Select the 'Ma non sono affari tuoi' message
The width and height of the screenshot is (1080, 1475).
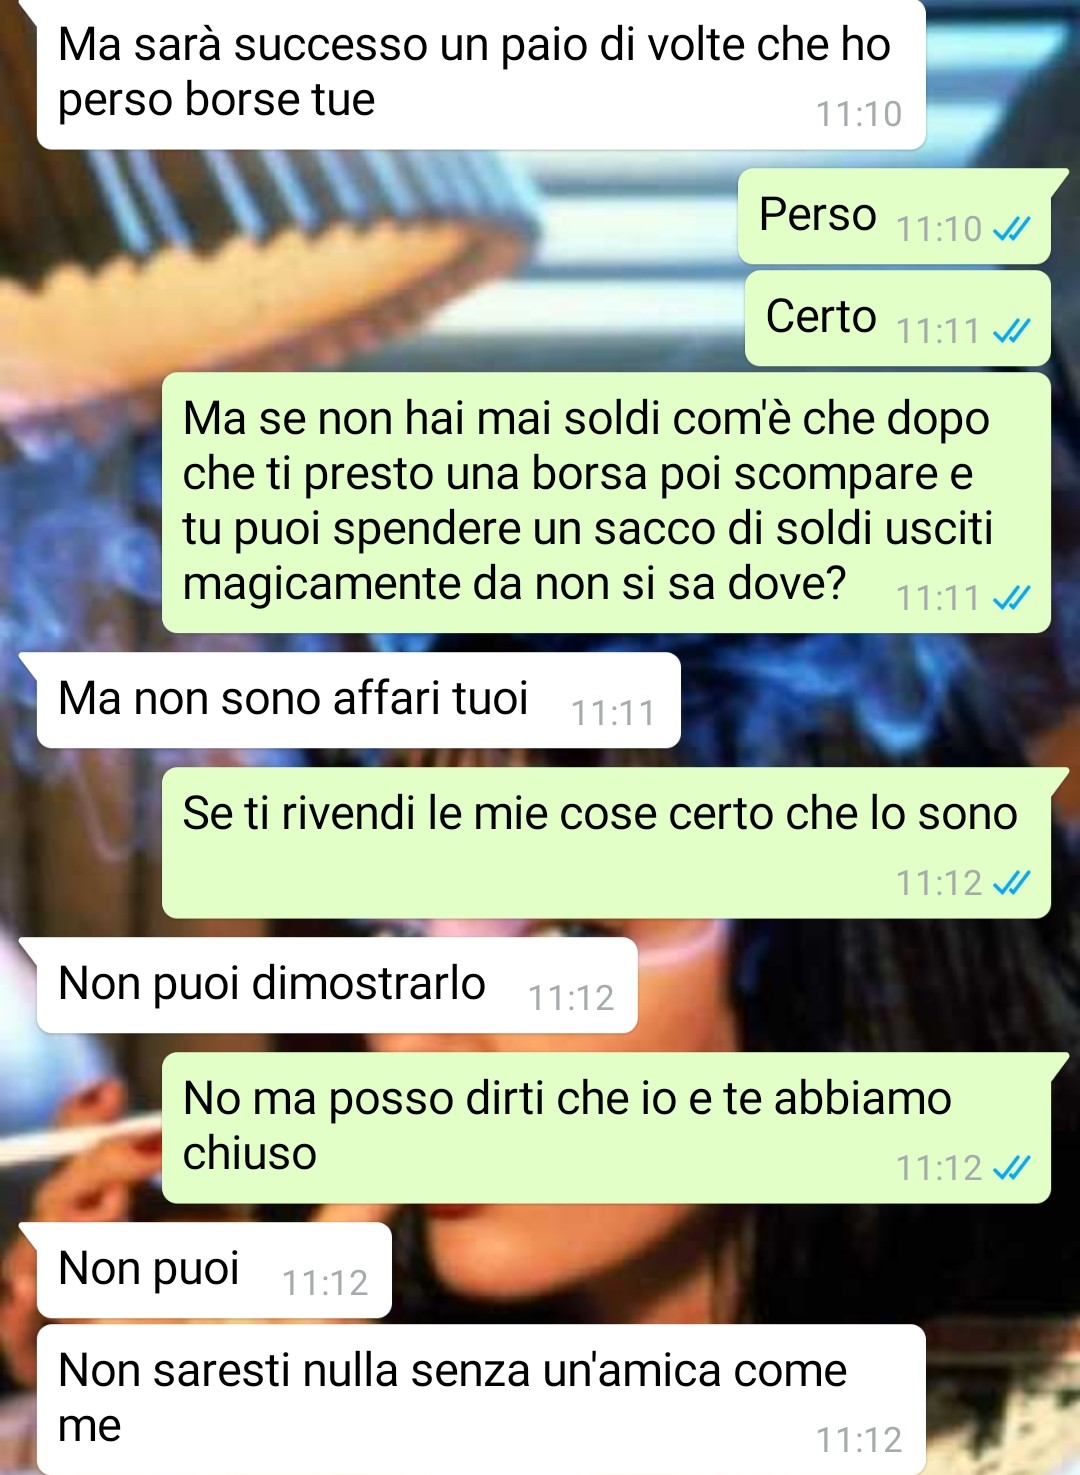(359, 700)
